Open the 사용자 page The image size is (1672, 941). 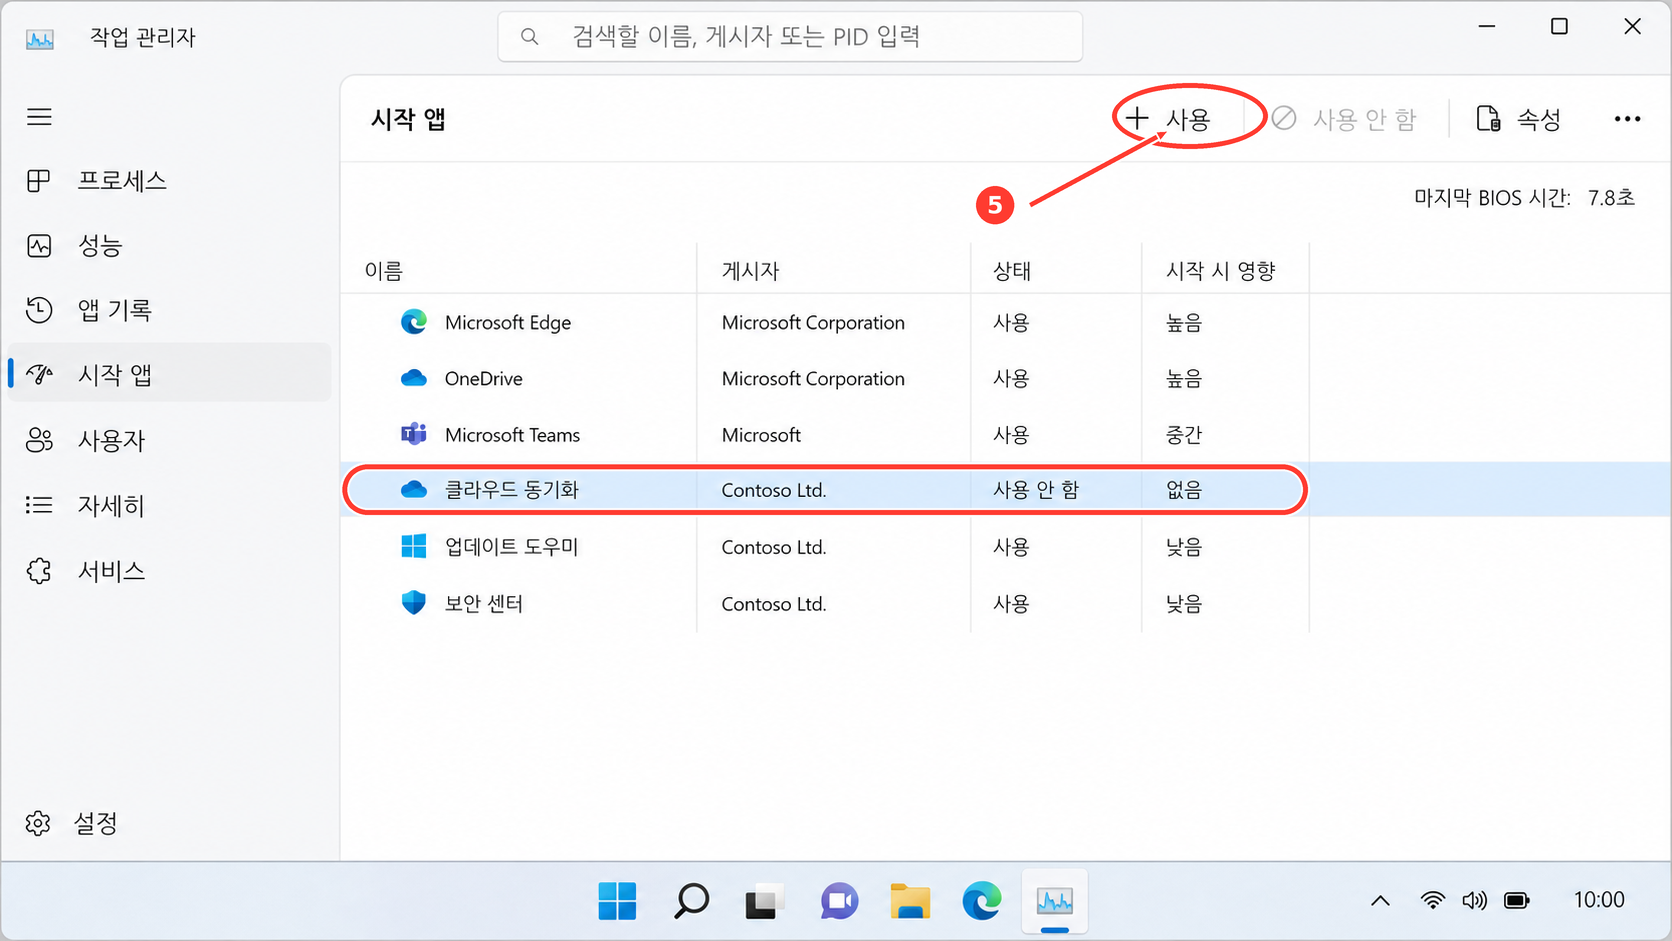click(x=168, y=440)
